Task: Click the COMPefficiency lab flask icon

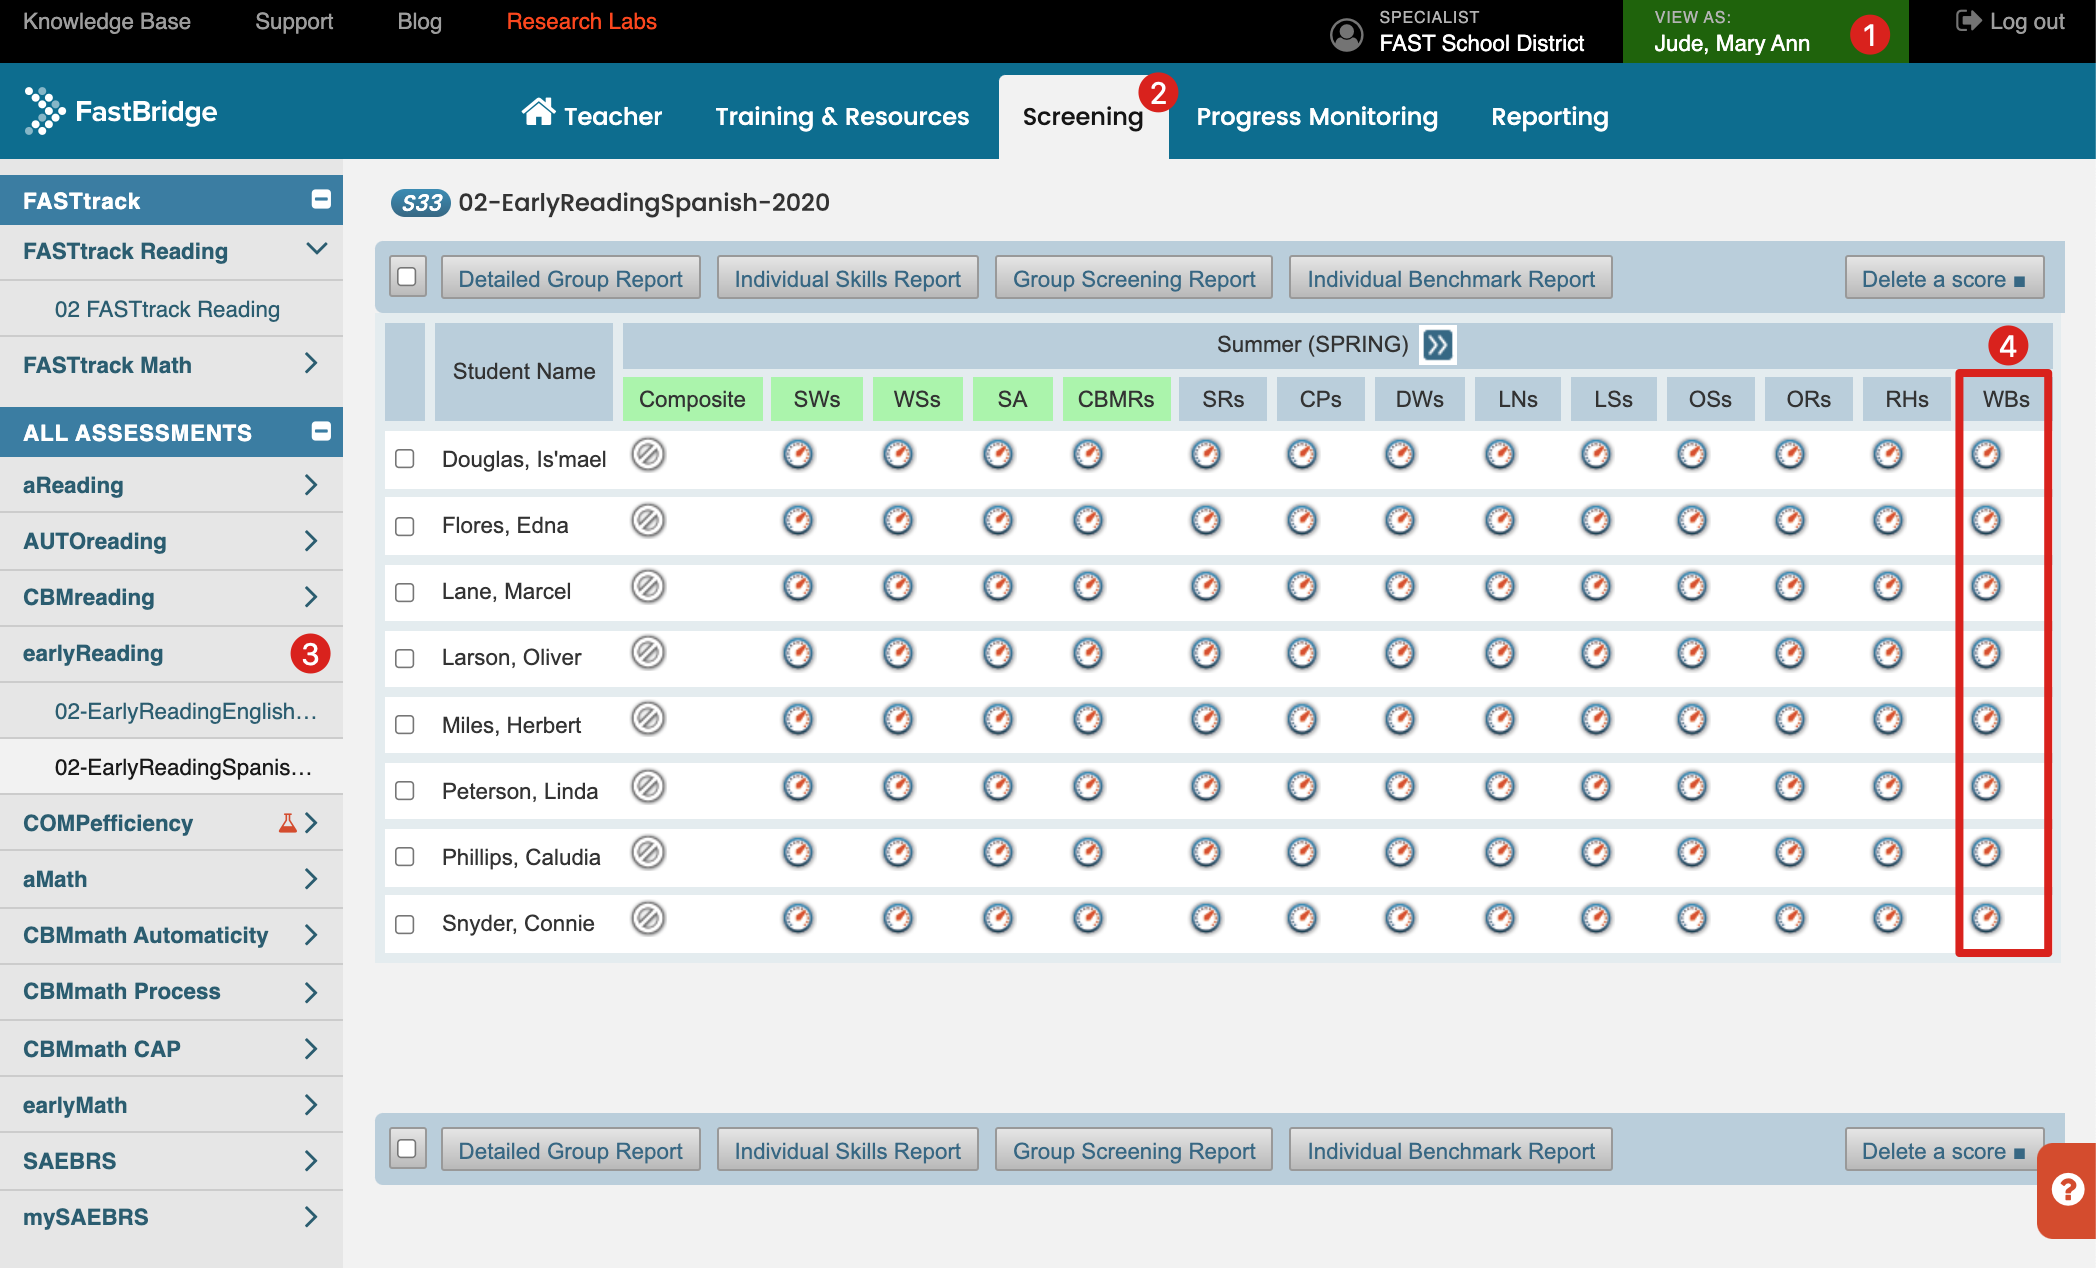Action: [x=287, y=823]
